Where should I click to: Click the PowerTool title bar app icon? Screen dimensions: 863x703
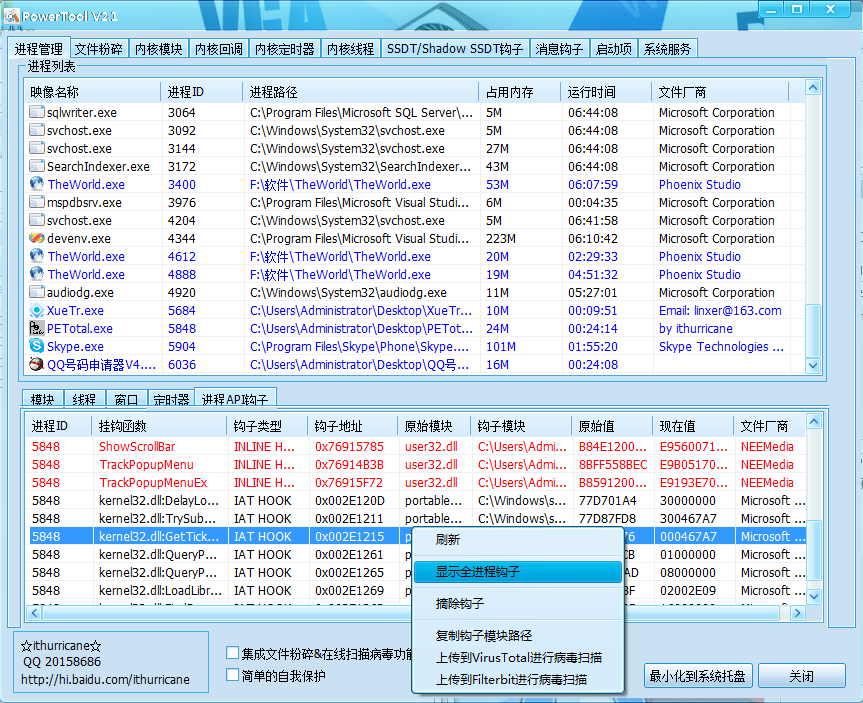tap(12, 16)
